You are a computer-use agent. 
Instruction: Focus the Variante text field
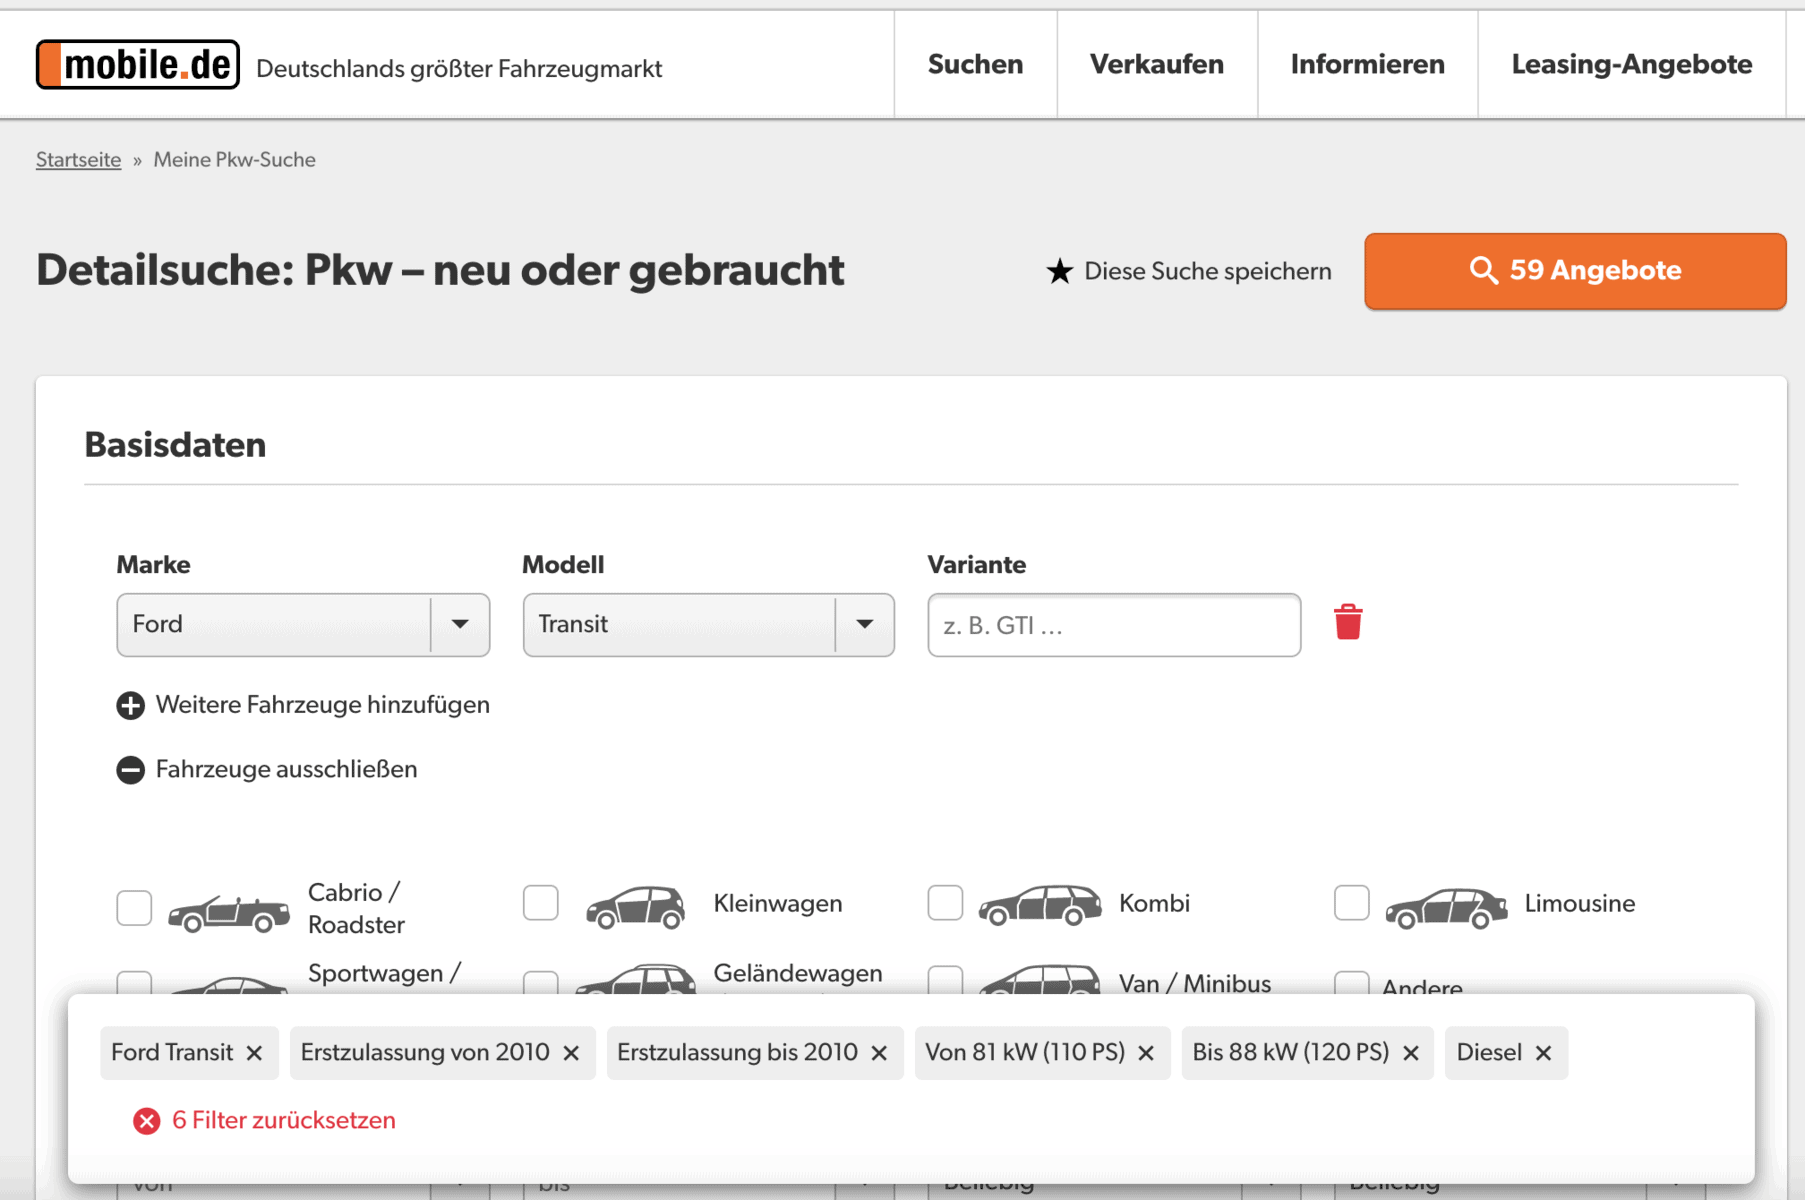(1114, 625)
